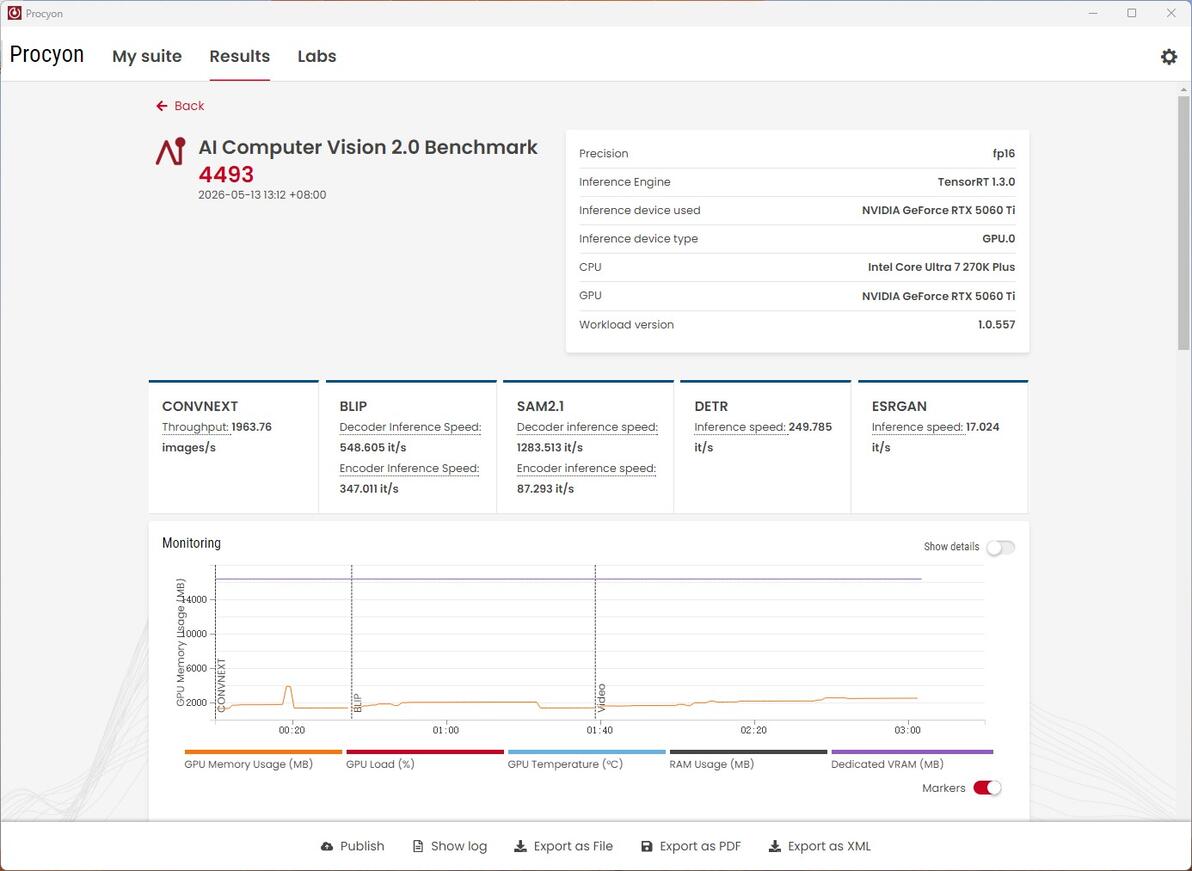Open the settings gear icon
The image size is (1192, 871).
(x=1168, y=56)
